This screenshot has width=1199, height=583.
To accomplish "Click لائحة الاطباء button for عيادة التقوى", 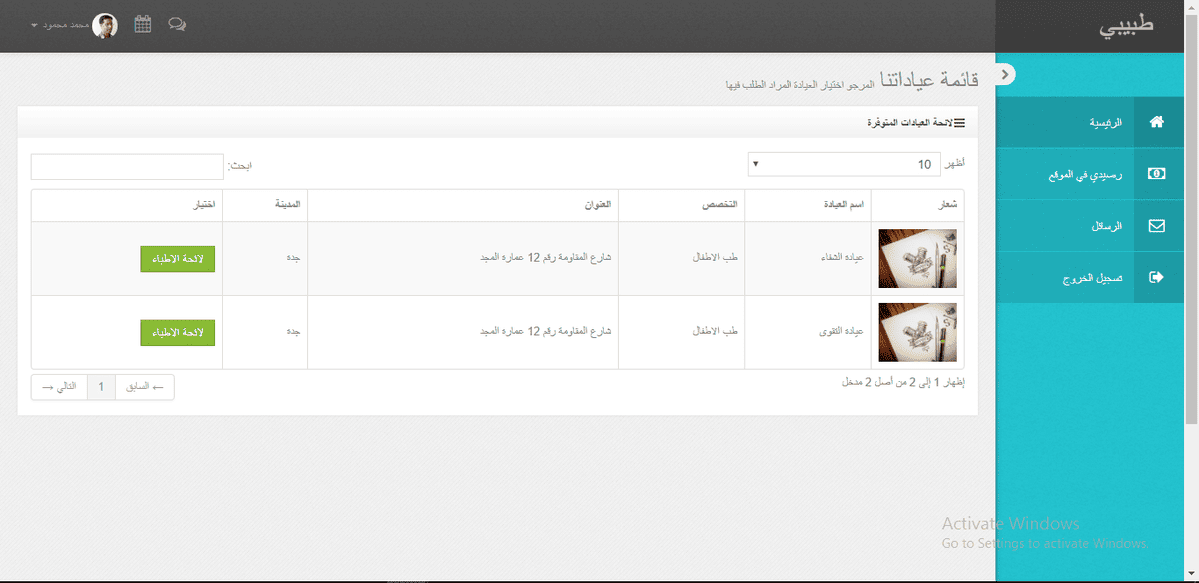I will tap(177, 333).
